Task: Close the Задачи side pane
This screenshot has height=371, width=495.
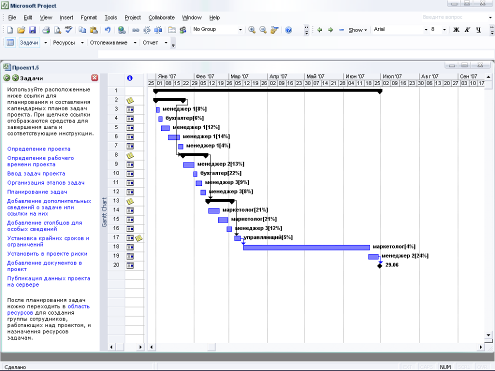Action: point(95,78)
